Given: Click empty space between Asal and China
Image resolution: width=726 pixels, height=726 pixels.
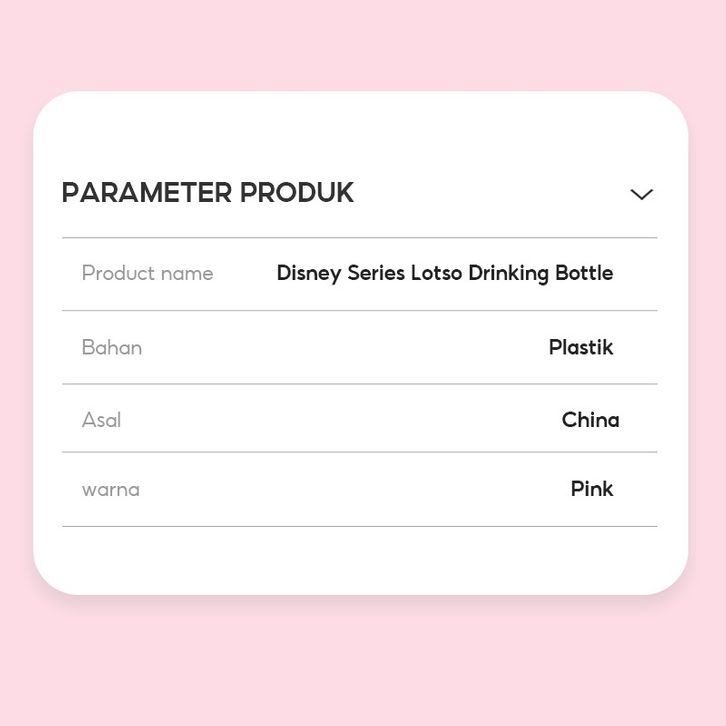Looking at the screenshot, I should 340,420.
